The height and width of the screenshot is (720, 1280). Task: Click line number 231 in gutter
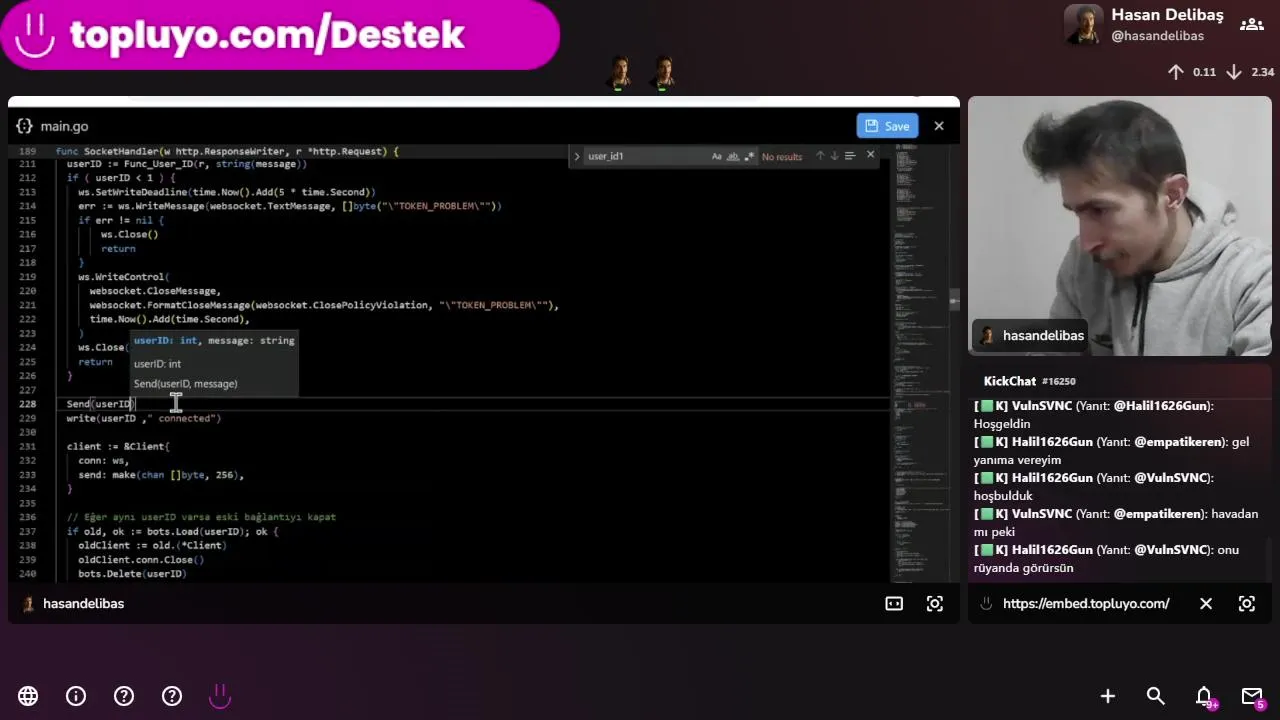27,446
